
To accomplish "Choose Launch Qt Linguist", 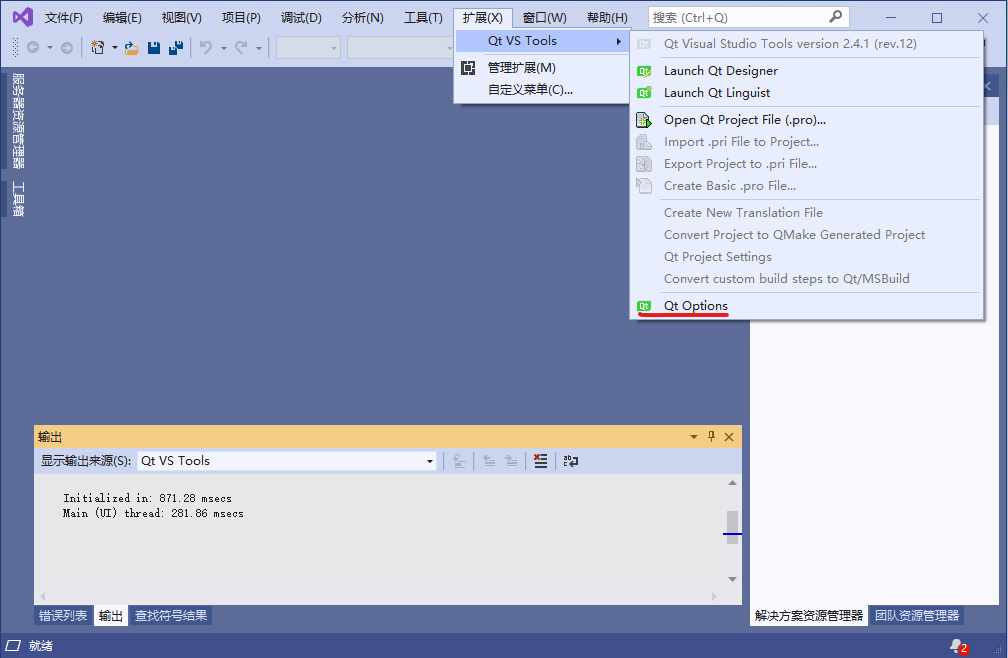I will (x=807, y=93).
